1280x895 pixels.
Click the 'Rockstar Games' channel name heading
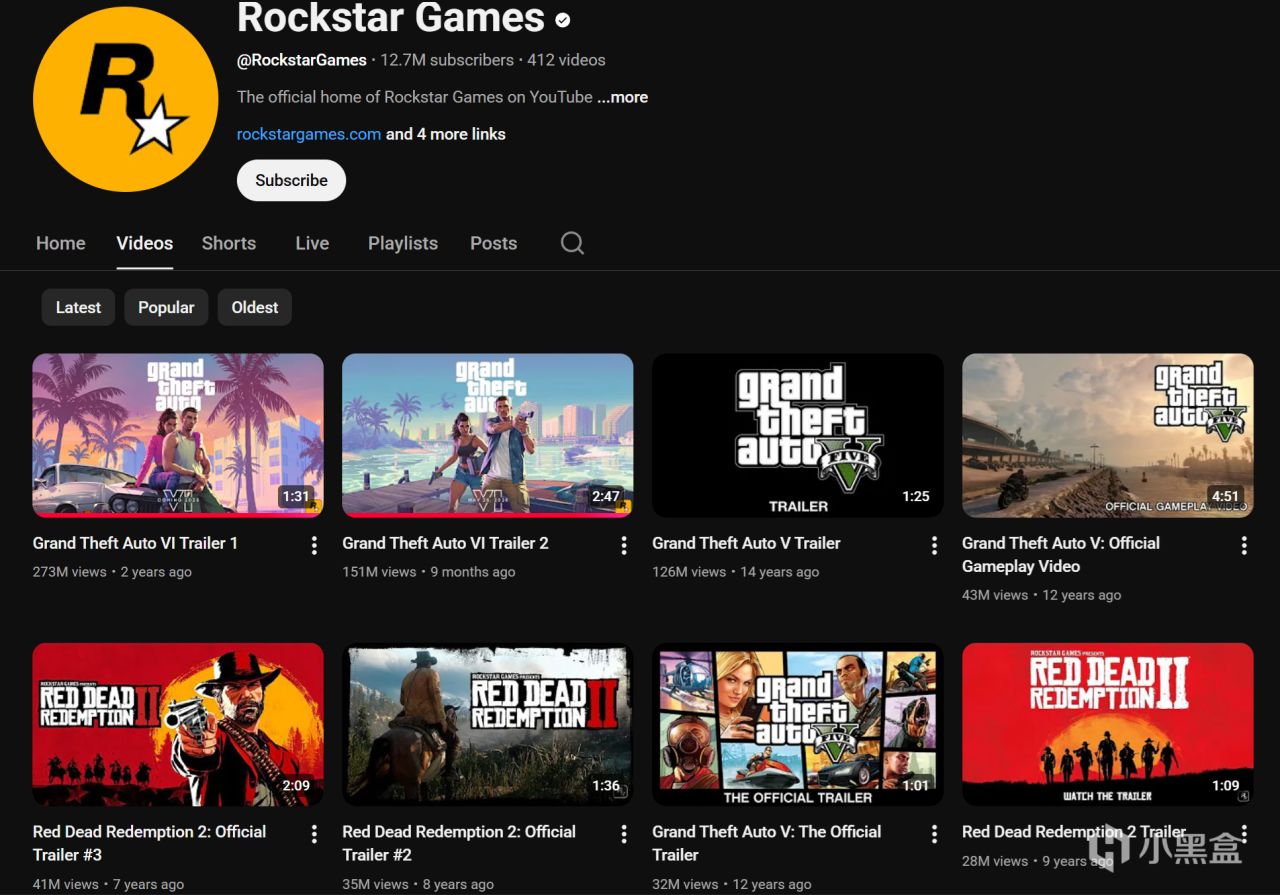click(x=391, y=18)
